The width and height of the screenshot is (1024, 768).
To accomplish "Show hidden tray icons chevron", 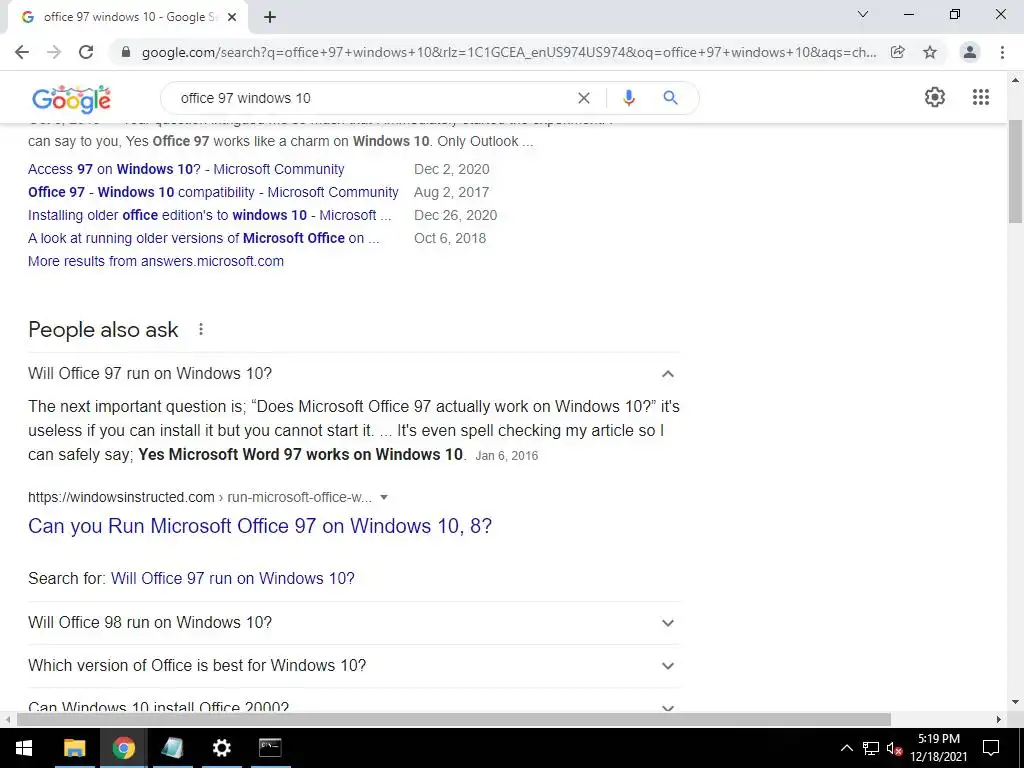I will pos(846,748).
